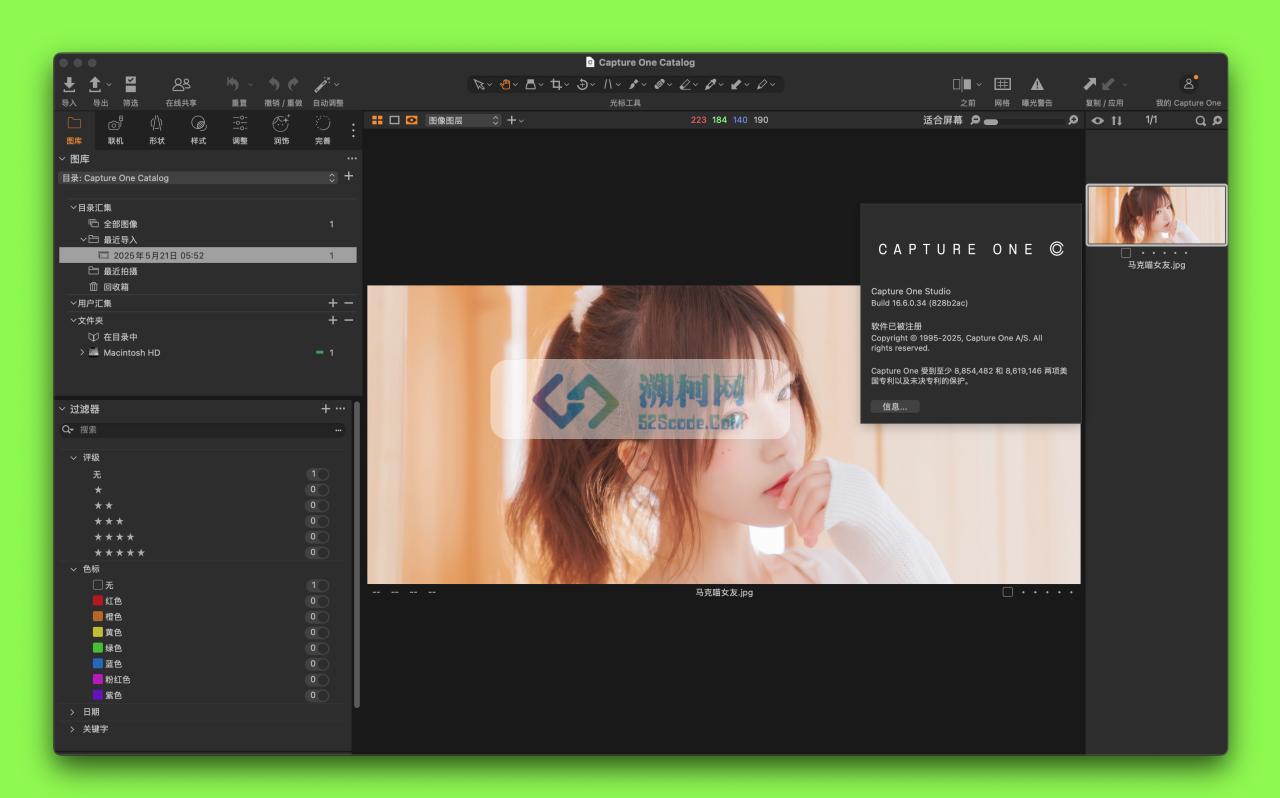Screen dimensions: 1280x798
Task: Check the color tag box under the viewer image
Action: coord(1007,592)
